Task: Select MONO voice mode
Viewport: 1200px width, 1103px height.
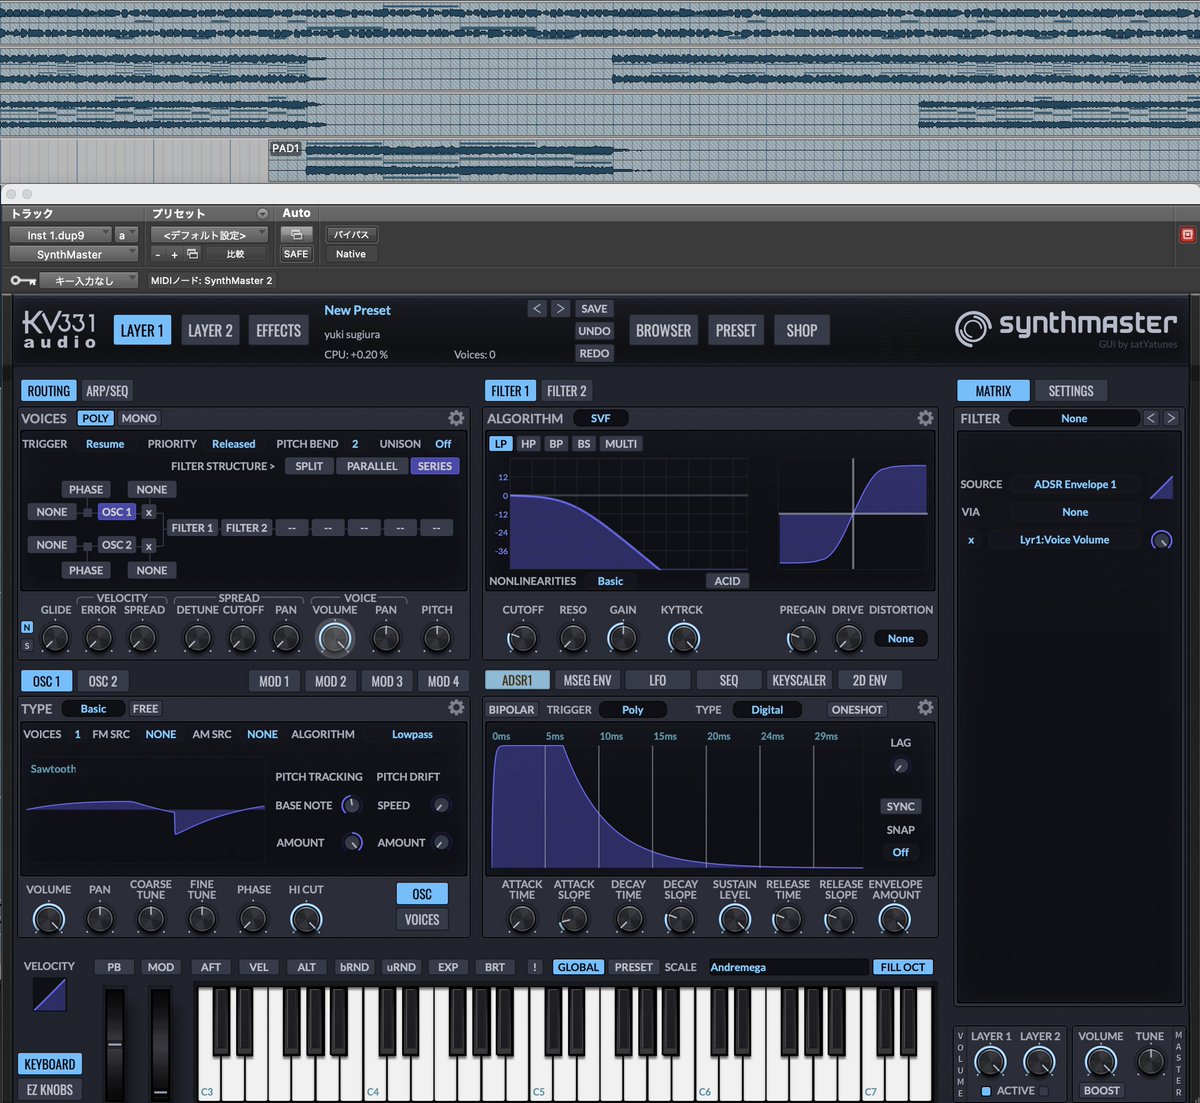Action: pos(139,418)
